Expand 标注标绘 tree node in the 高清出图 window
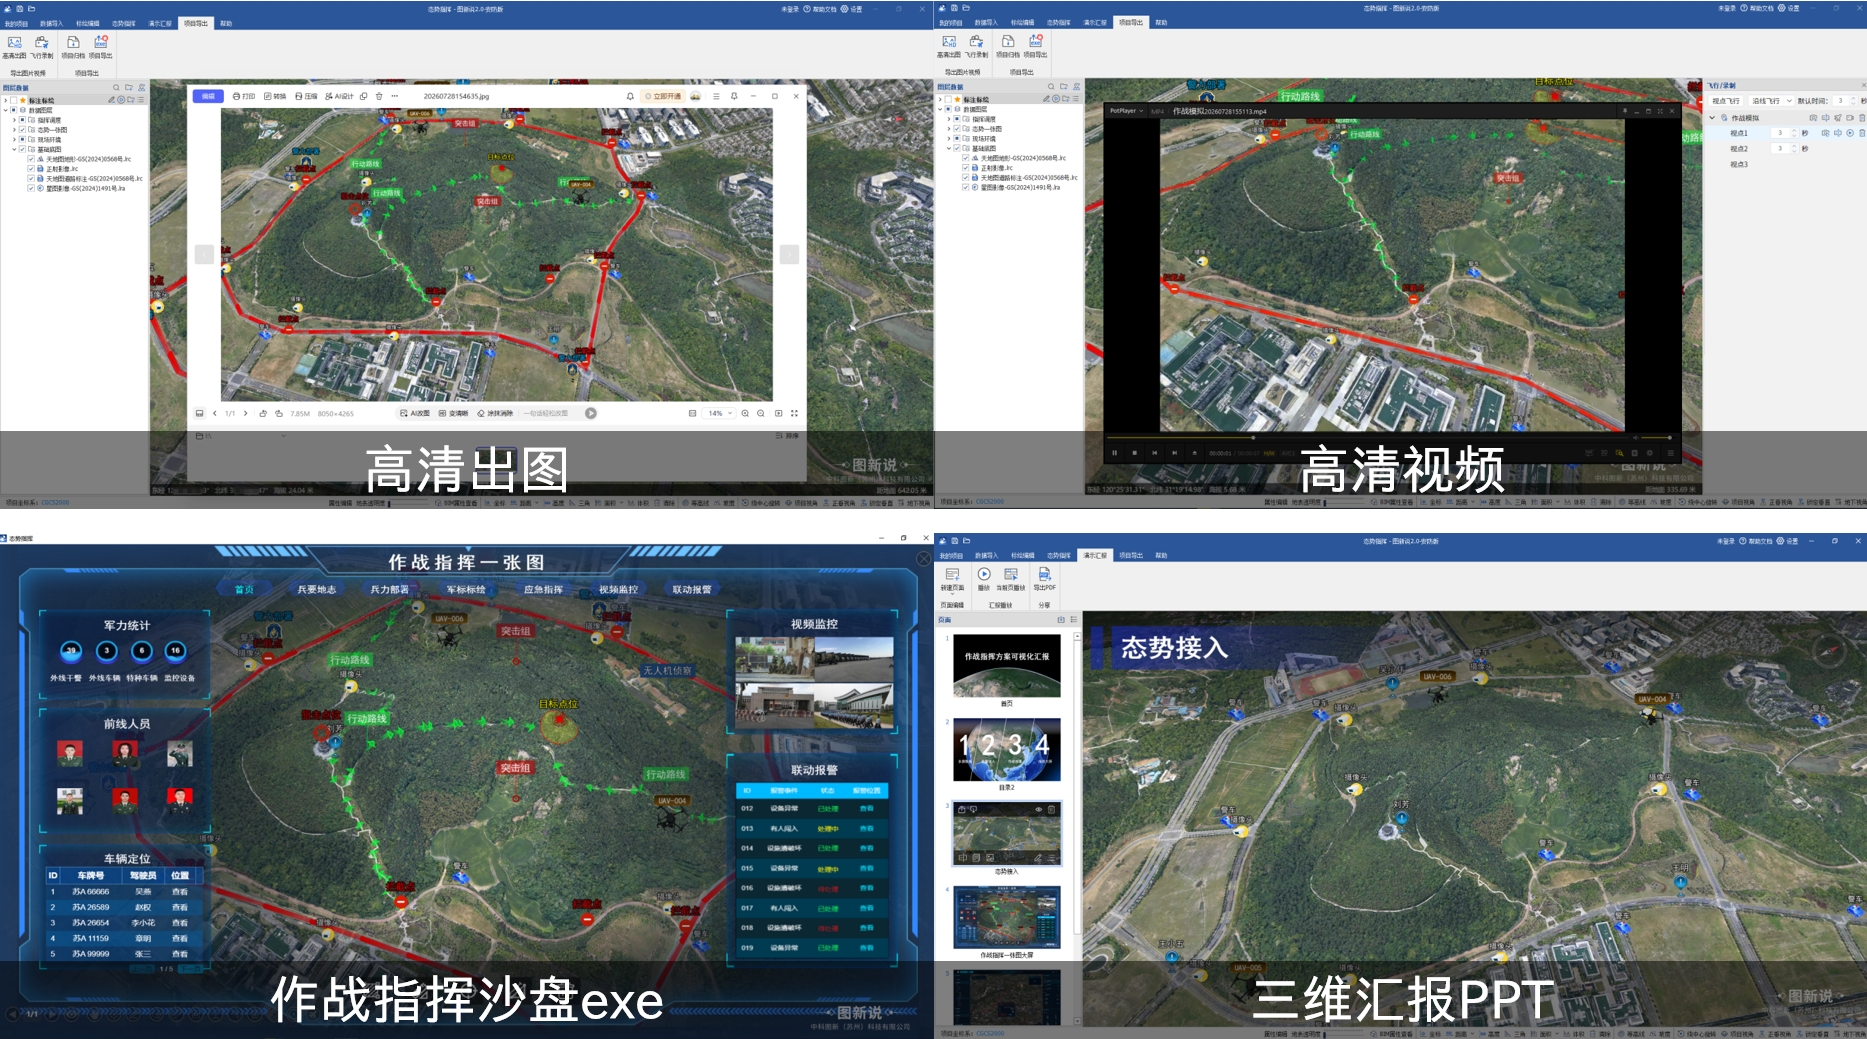Image resolution: width=1867 pixels, height=1039 pixels. (6, 100)
